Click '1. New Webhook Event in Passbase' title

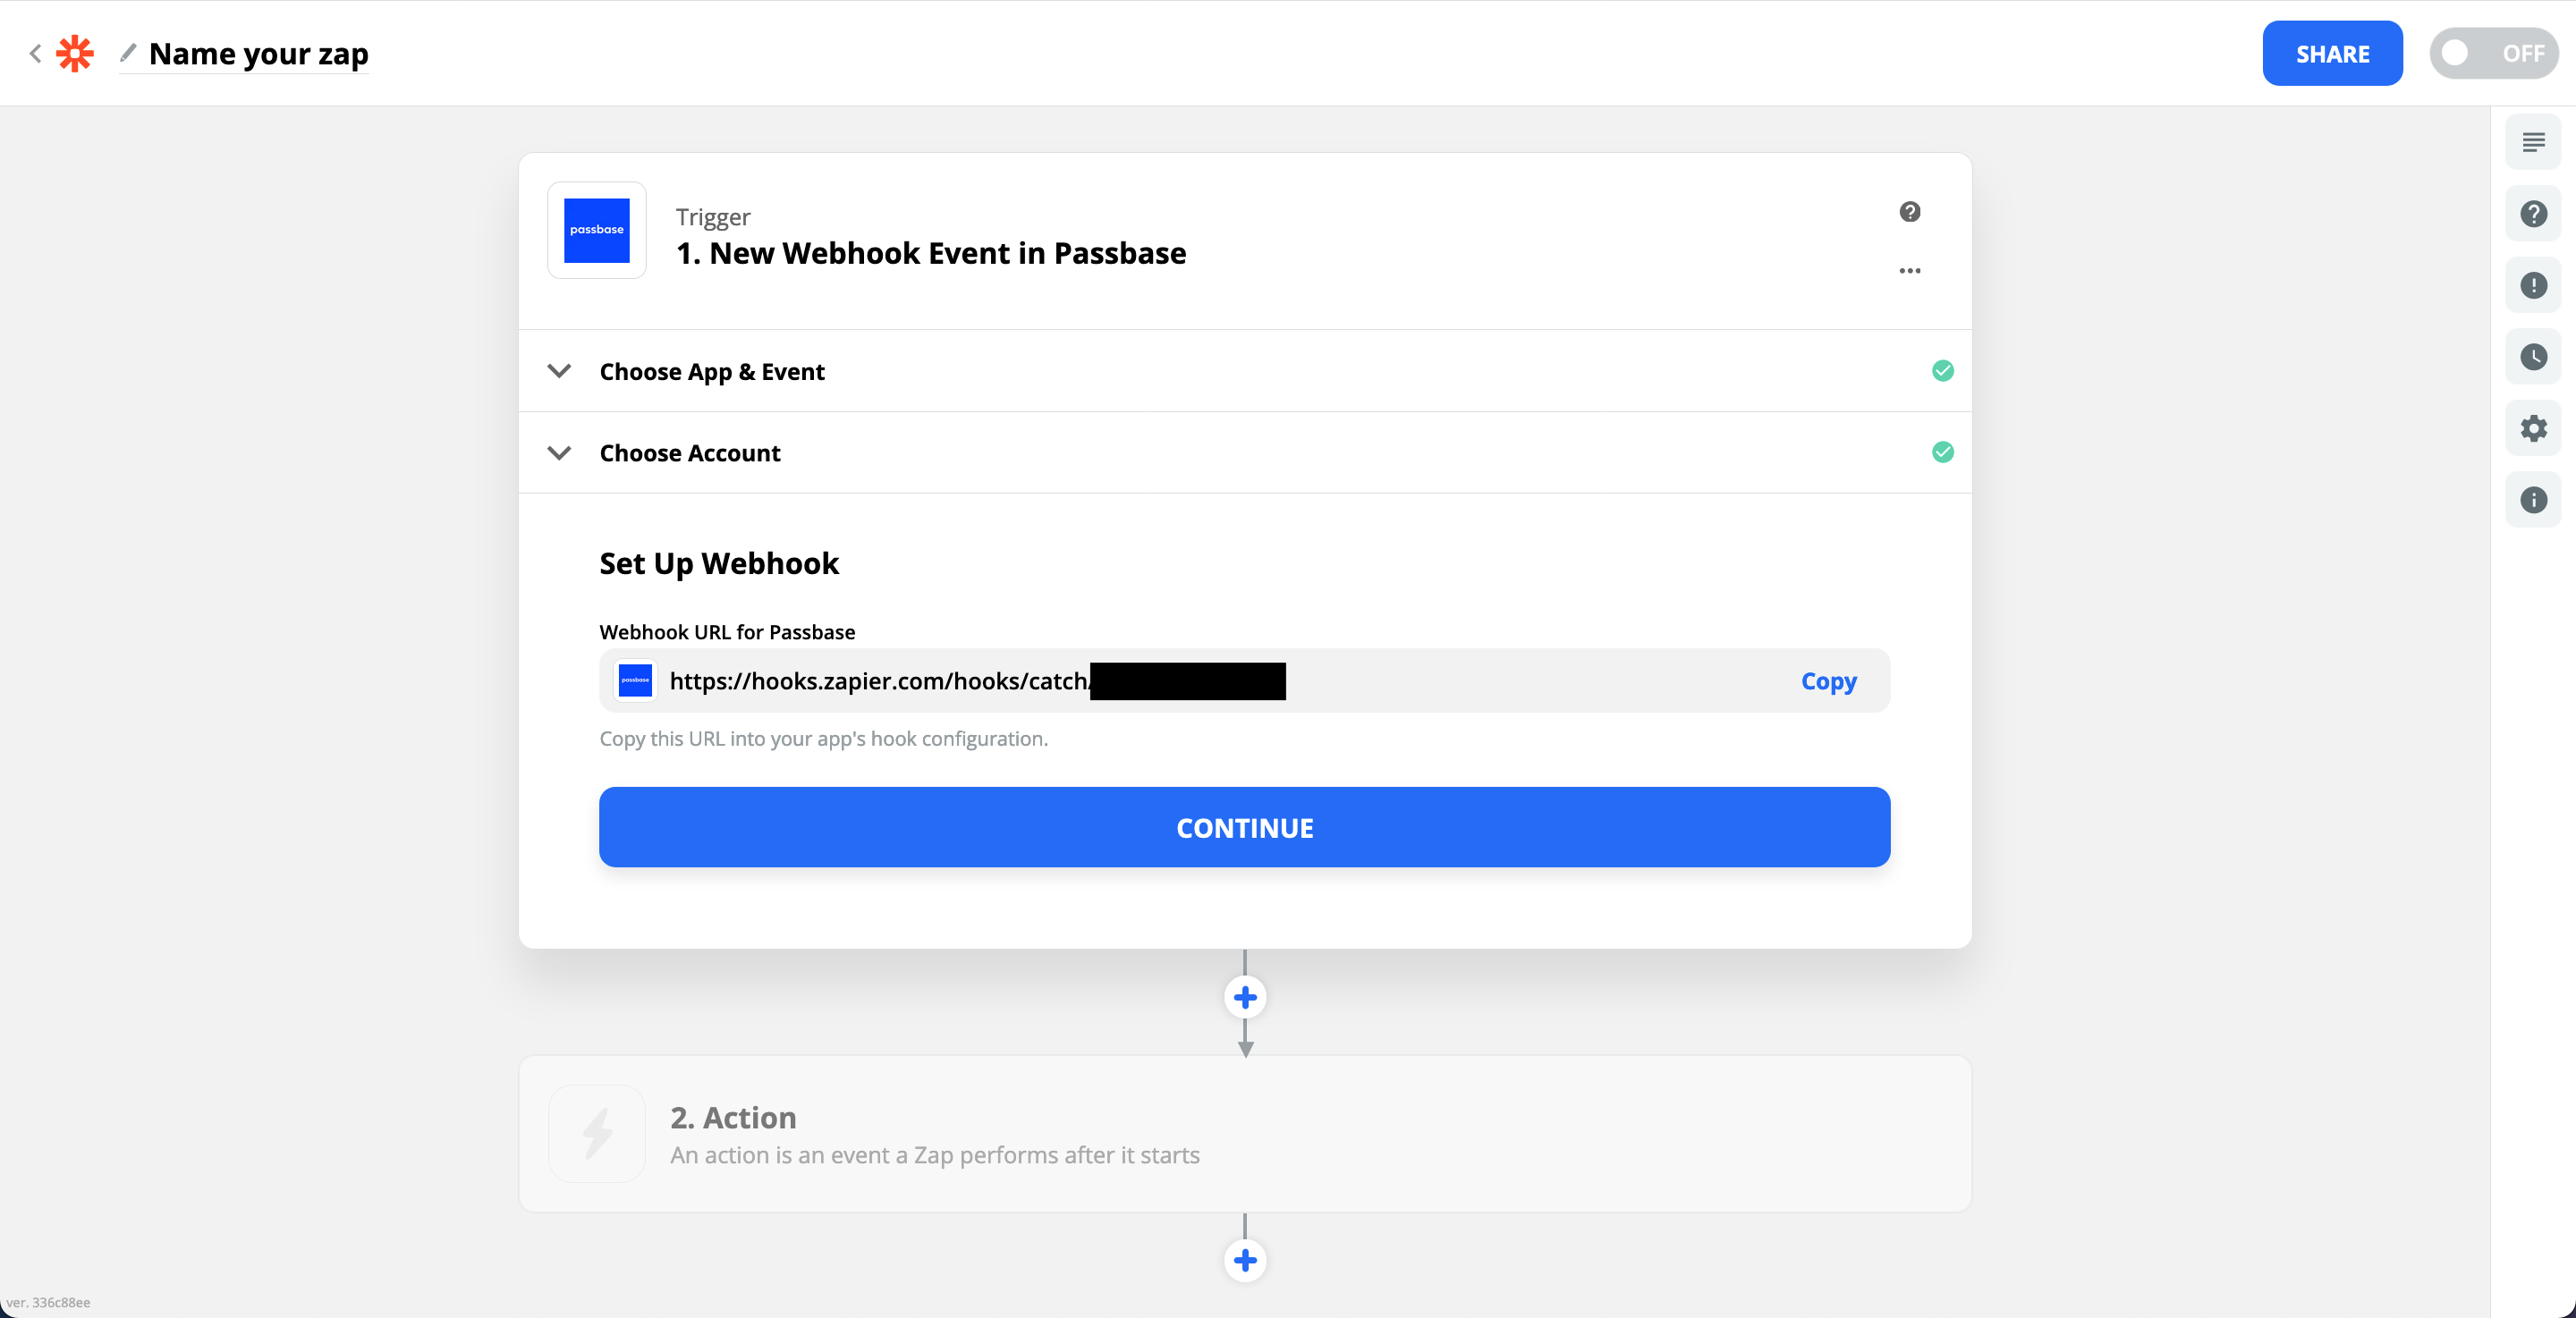931,253
